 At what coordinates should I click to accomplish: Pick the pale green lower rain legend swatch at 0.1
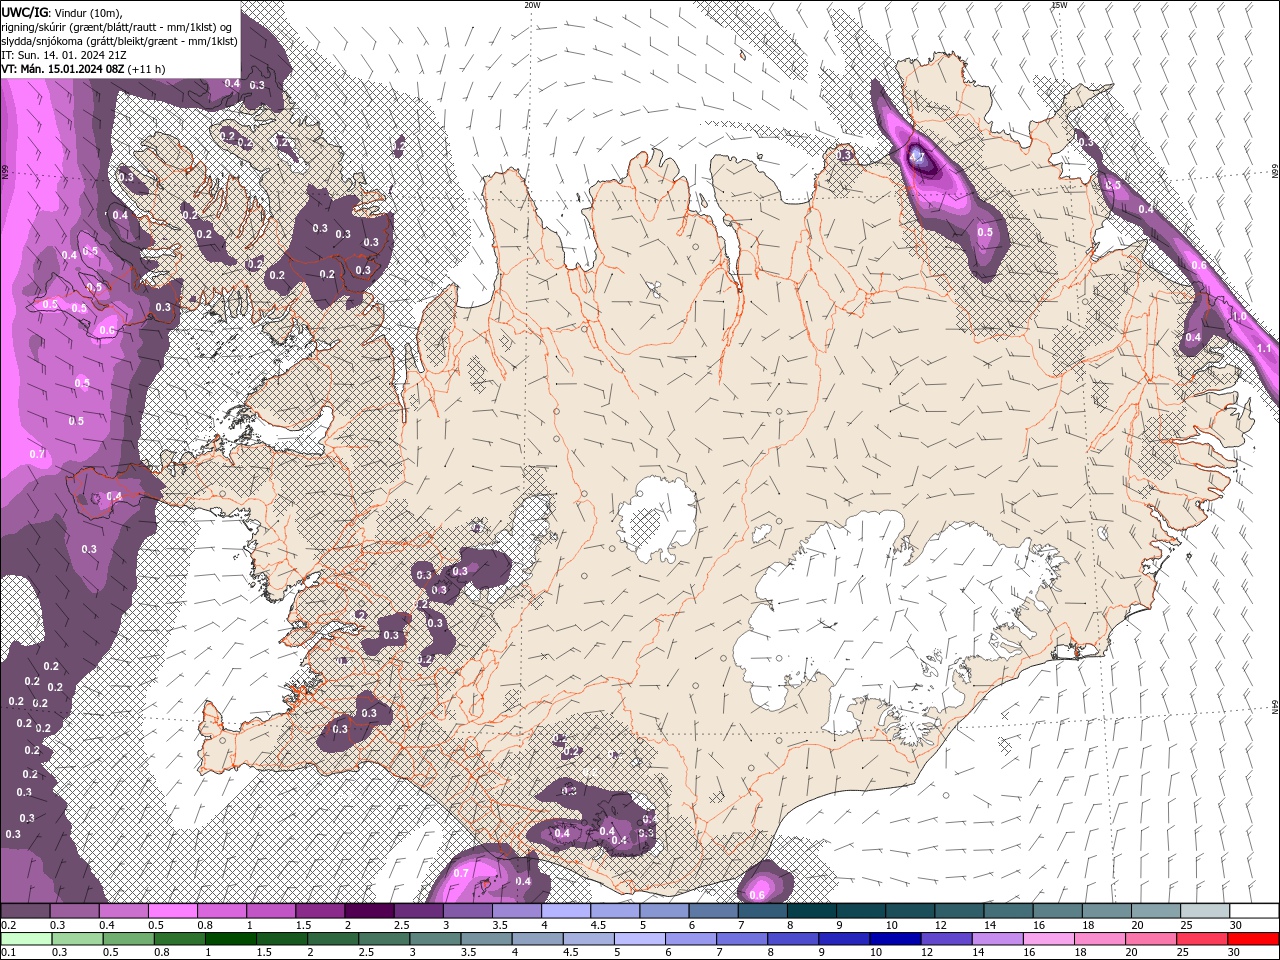pos(26,939)
